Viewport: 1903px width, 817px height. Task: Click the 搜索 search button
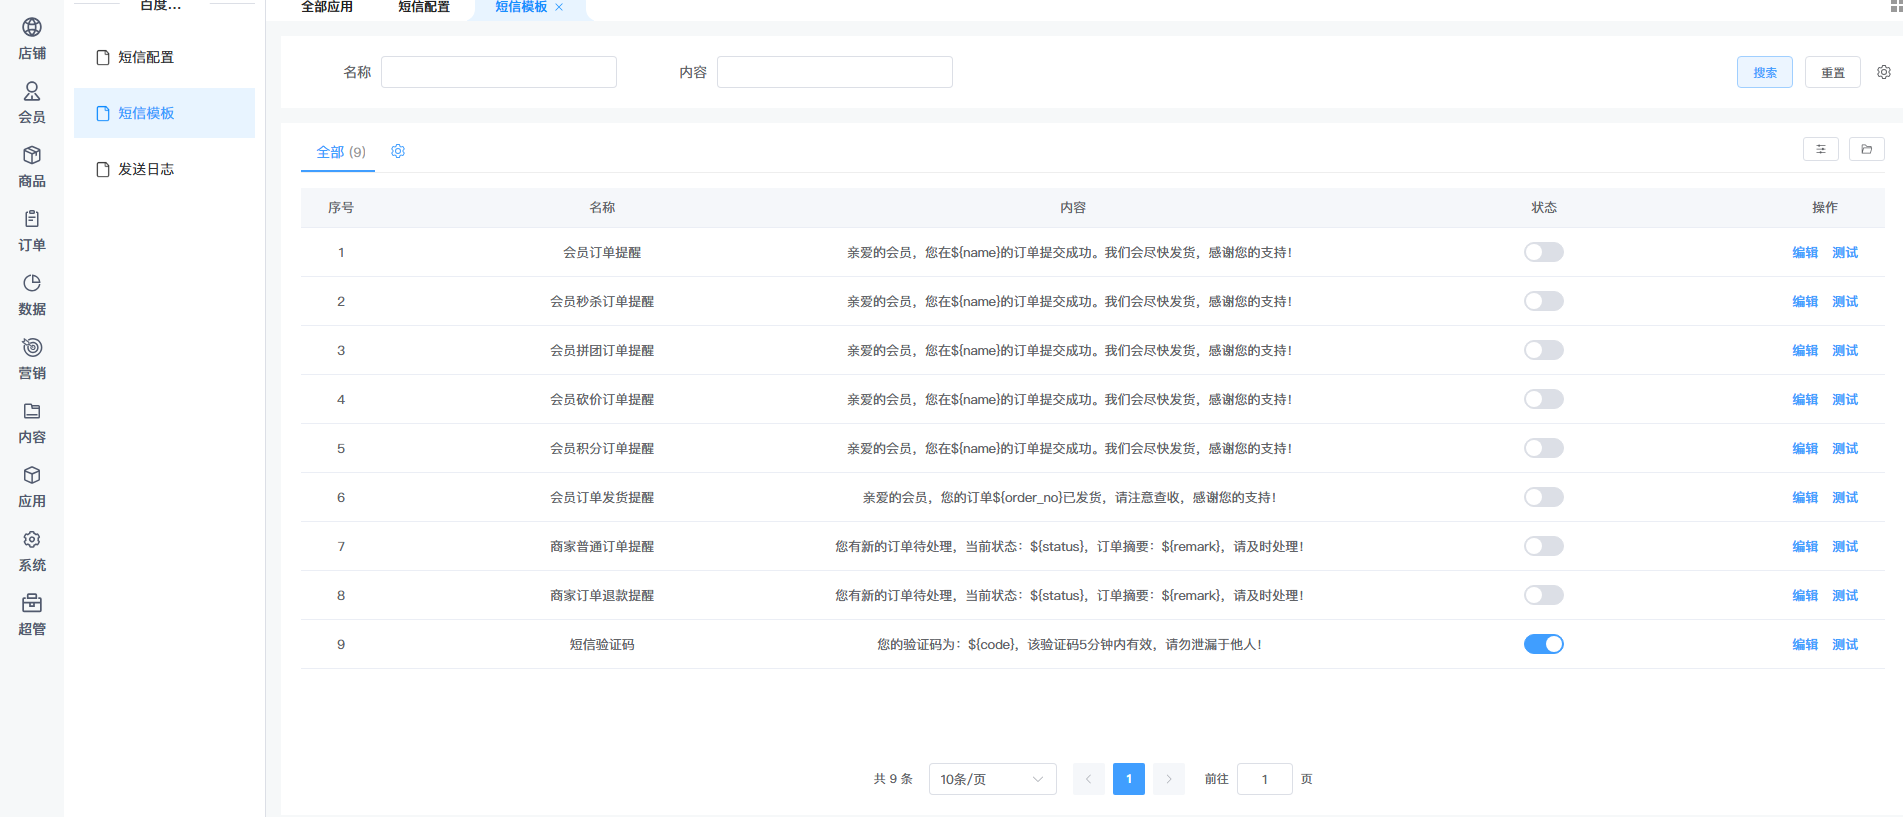1765,72
